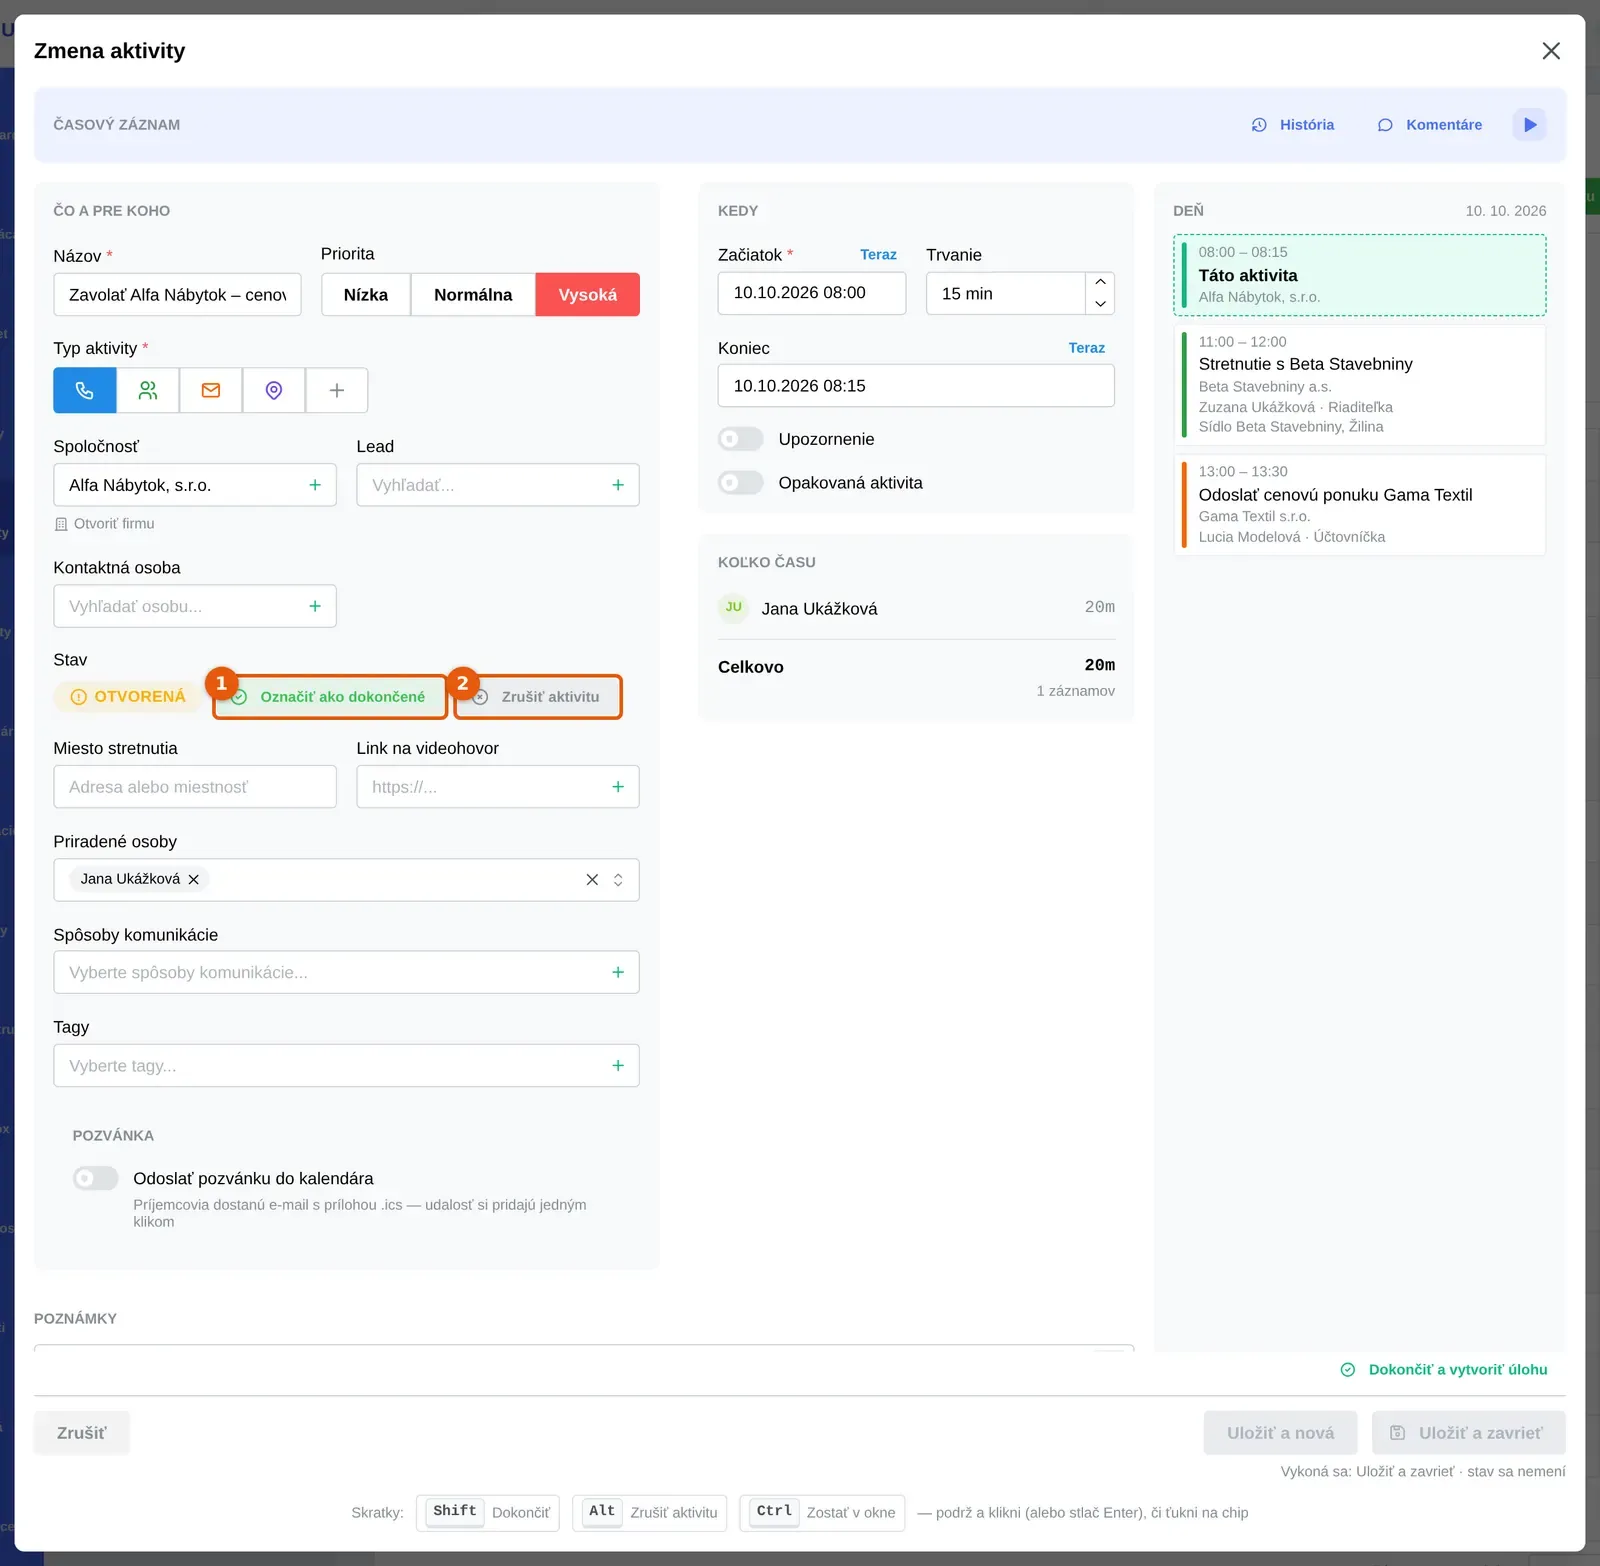1600x1566 pixels.
Task: Open the Spôsoby komunikácie selector
Action: pos(346,972)
